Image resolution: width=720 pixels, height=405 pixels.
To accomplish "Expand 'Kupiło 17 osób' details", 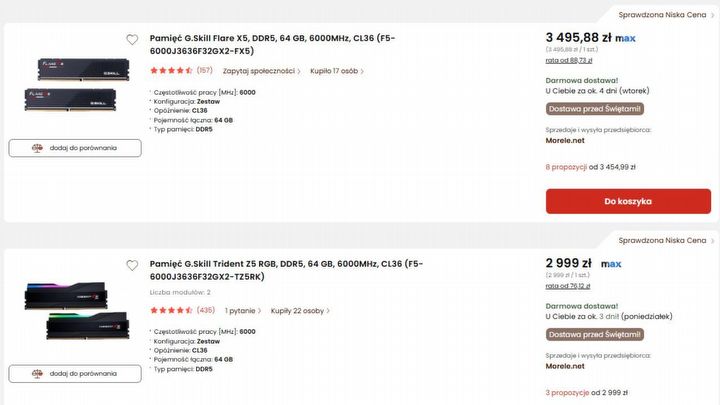I will (337, 71).
